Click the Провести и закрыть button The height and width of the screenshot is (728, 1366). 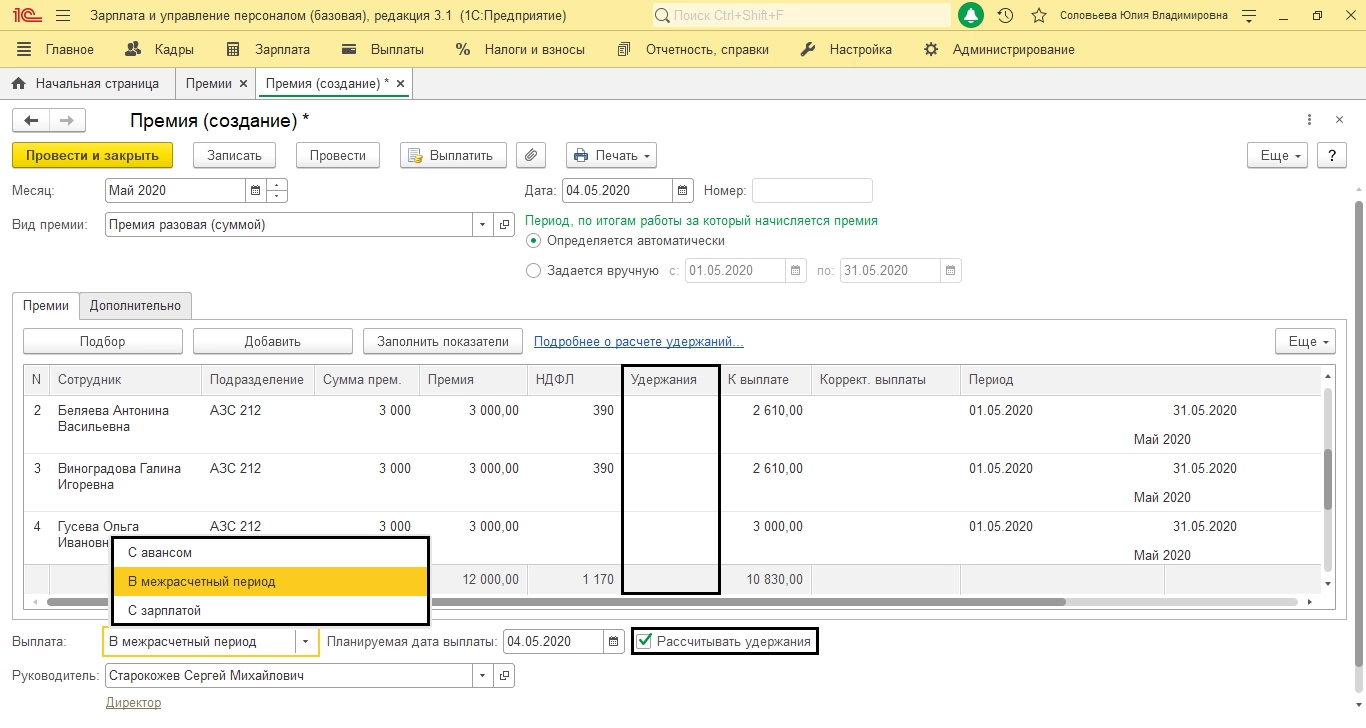point(92,155)
